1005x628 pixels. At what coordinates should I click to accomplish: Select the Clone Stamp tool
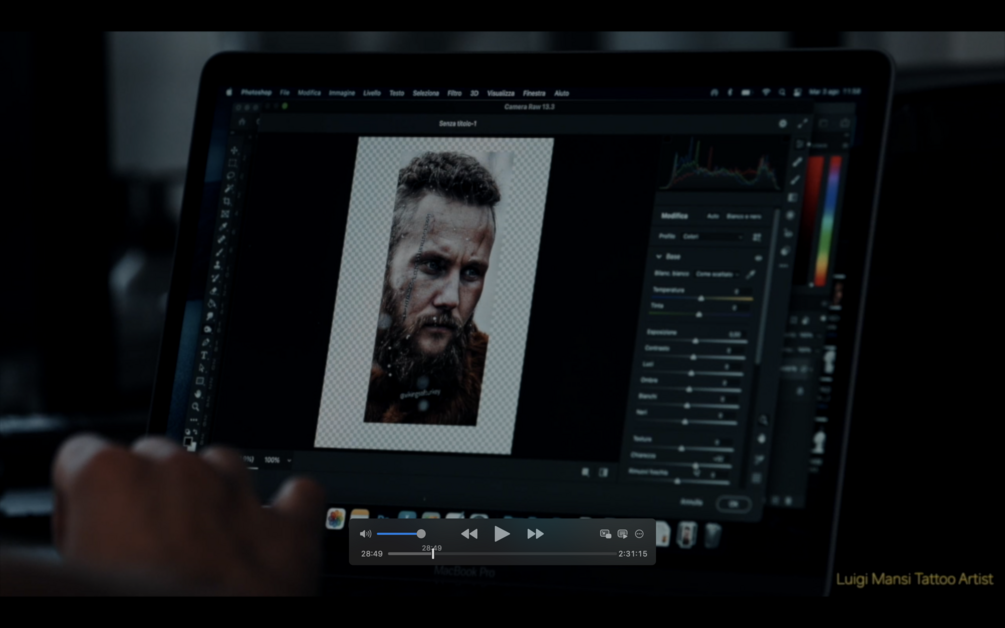pos(217,265)
